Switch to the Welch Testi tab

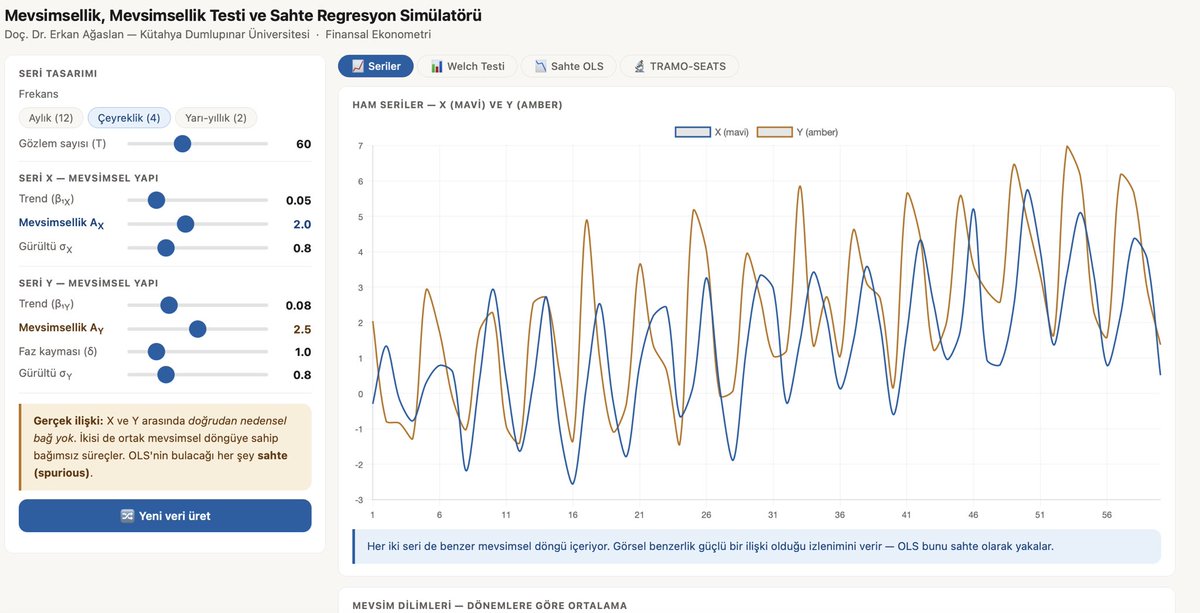pyautogui.click(x=468, y=66)
